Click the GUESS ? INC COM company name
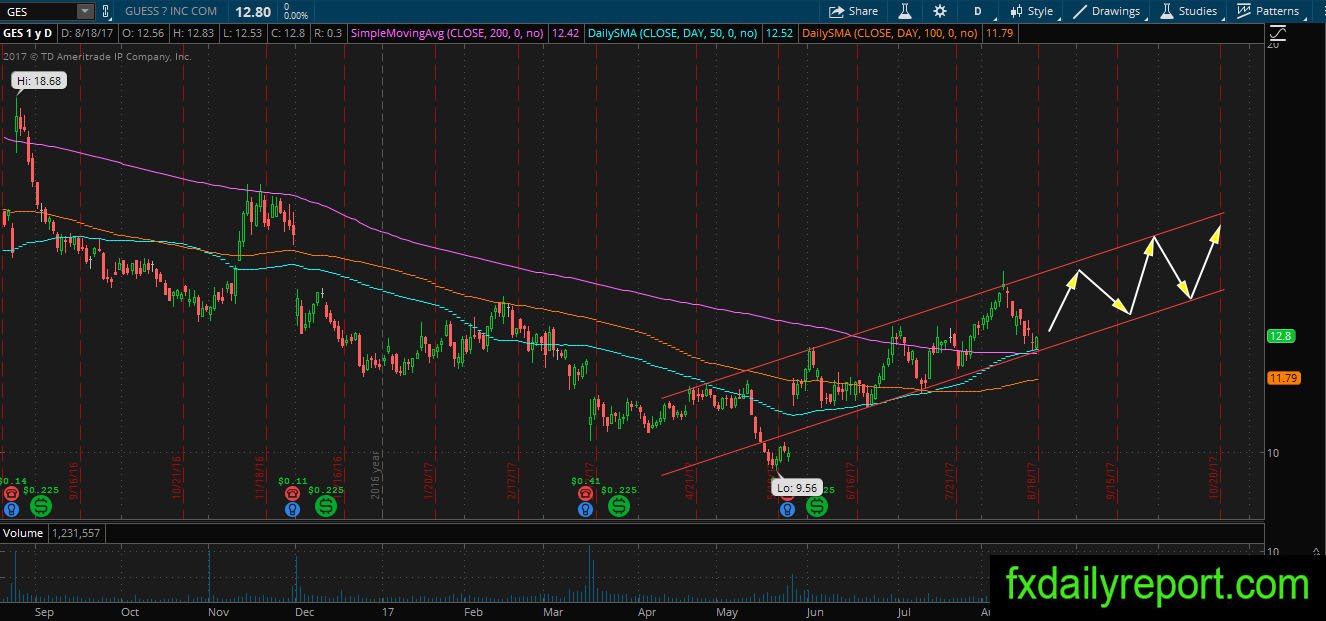The height and width of the screenshot is (621, 1326). tap(171, 11)
